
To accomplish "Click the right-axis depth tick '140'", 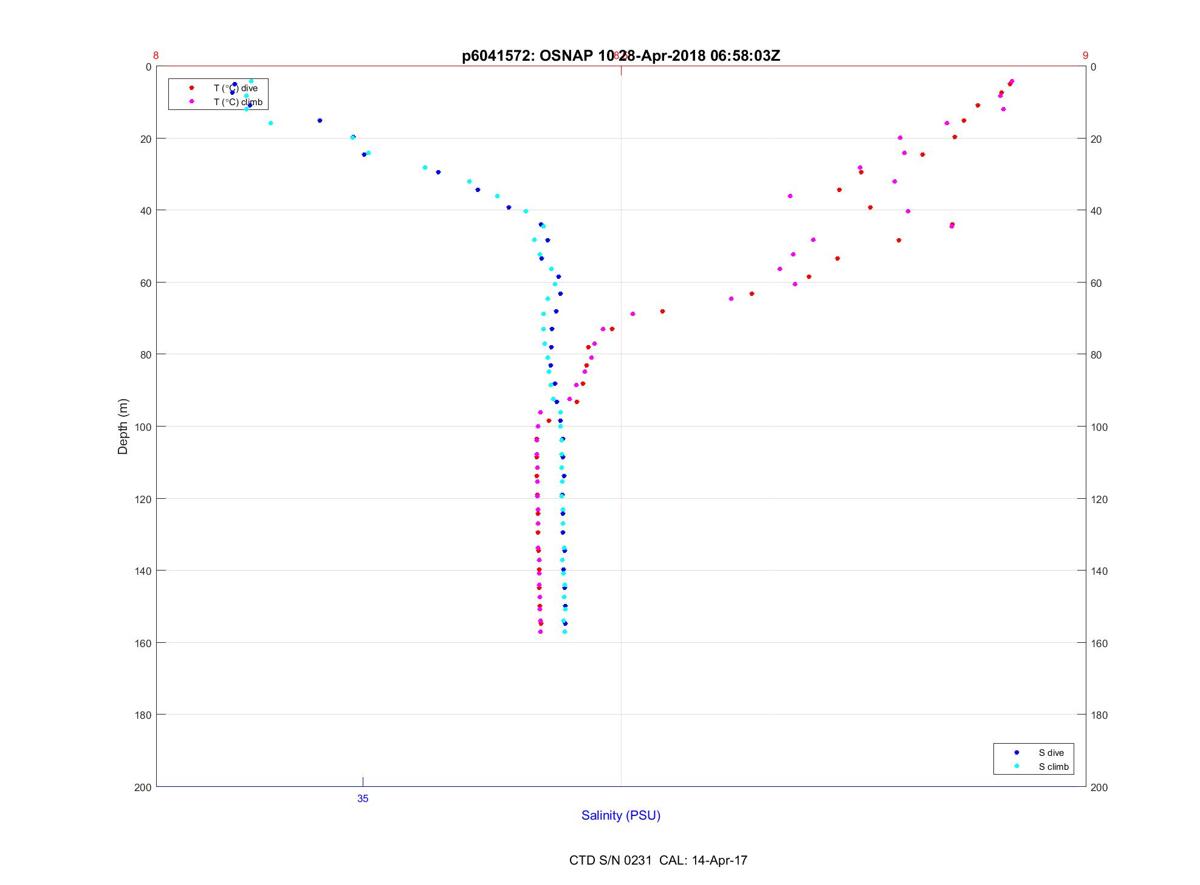I will [x=1100, y=571].
